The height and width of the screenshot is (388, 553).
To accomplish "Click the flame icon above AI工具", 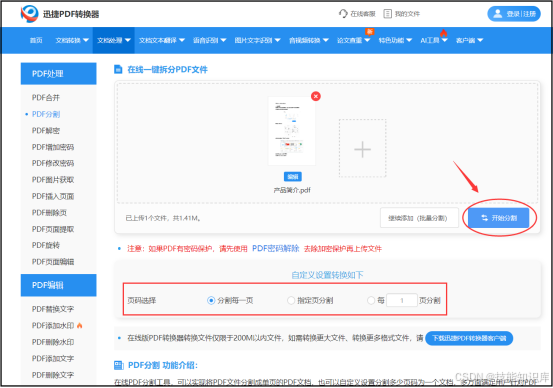I will 443,33.
